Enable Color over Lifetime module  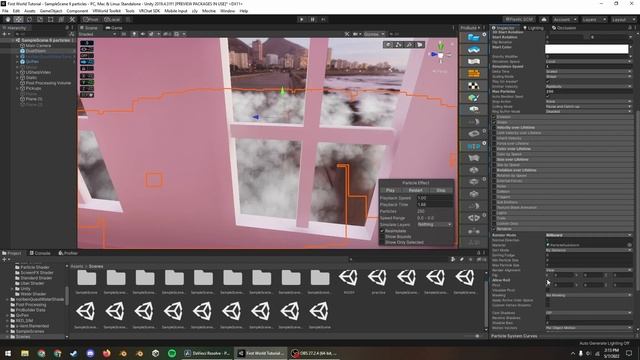(494, 149)
